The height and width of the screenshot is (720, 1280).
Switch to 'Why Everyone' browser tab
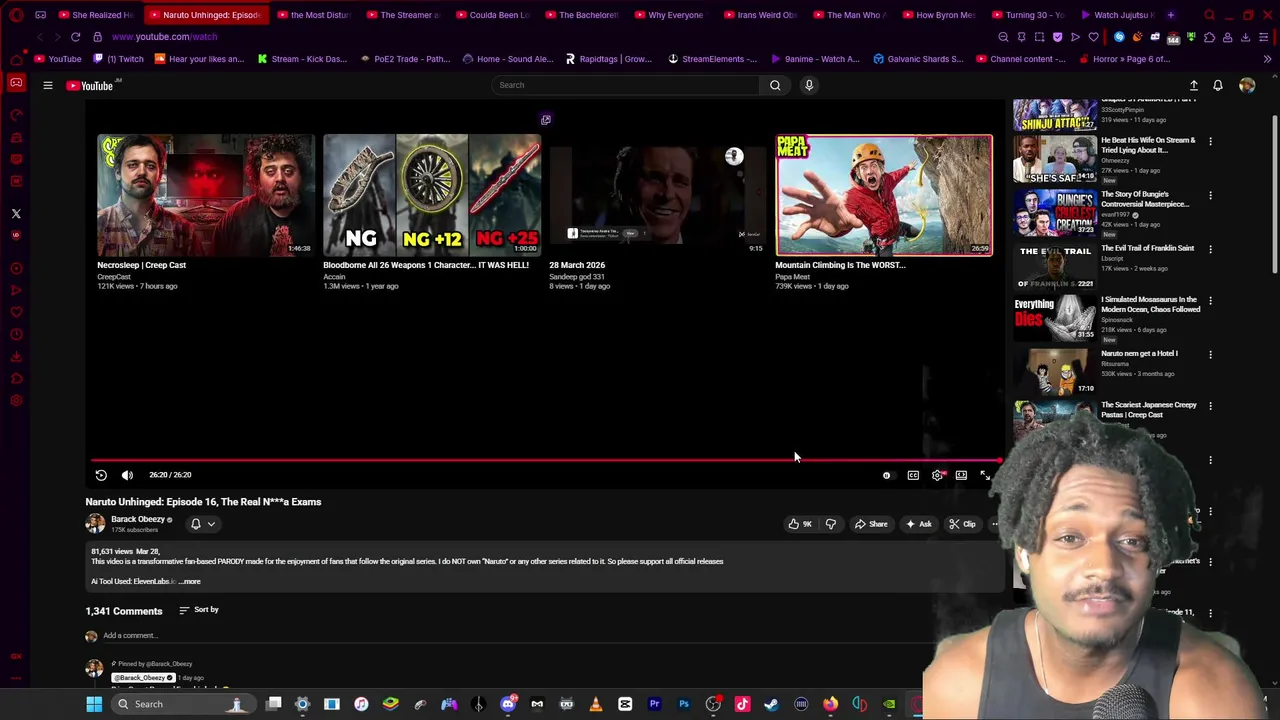pyautogui.click(x=668, y=15)
